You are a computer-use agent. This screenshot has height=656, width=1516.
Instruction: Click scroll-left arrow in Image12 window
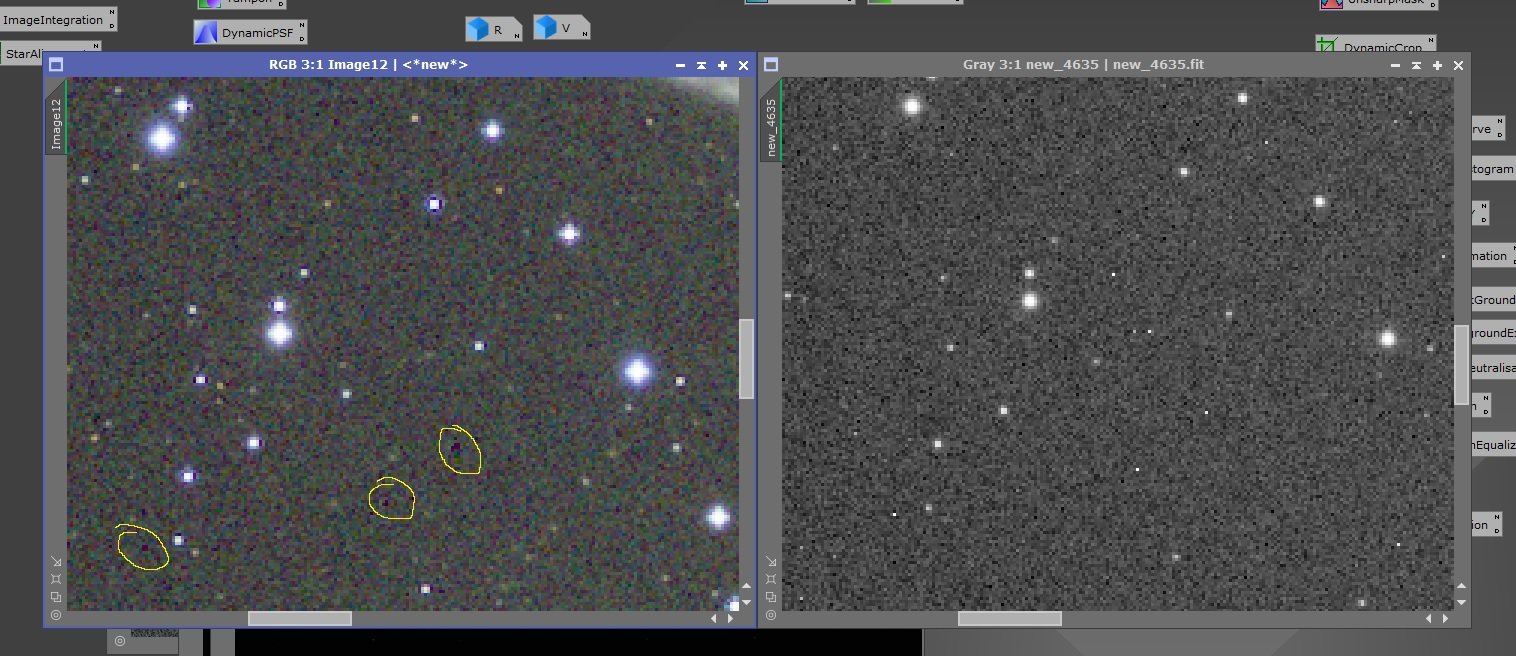714,619
